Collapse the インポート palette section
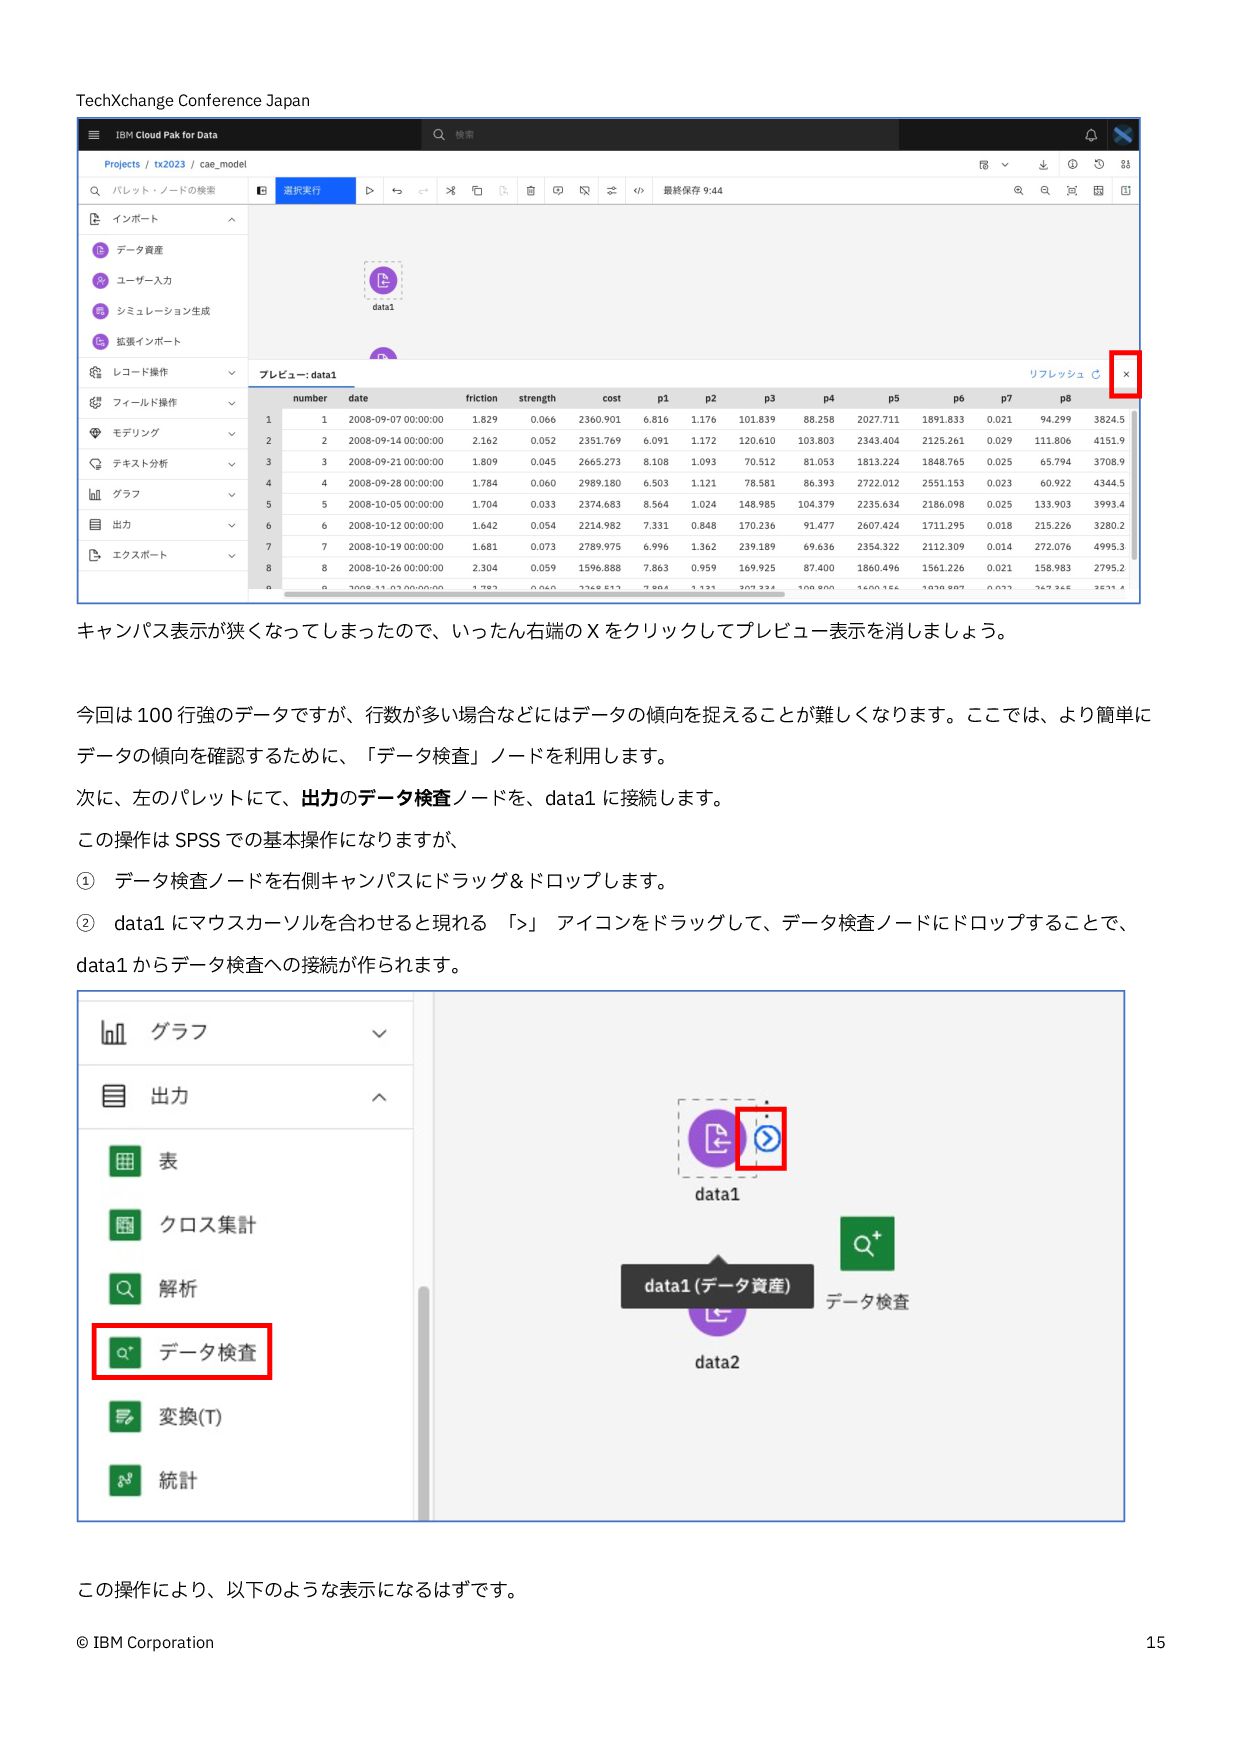The width and height of the screenshot is (1240, 1754). tap(232, 219)
